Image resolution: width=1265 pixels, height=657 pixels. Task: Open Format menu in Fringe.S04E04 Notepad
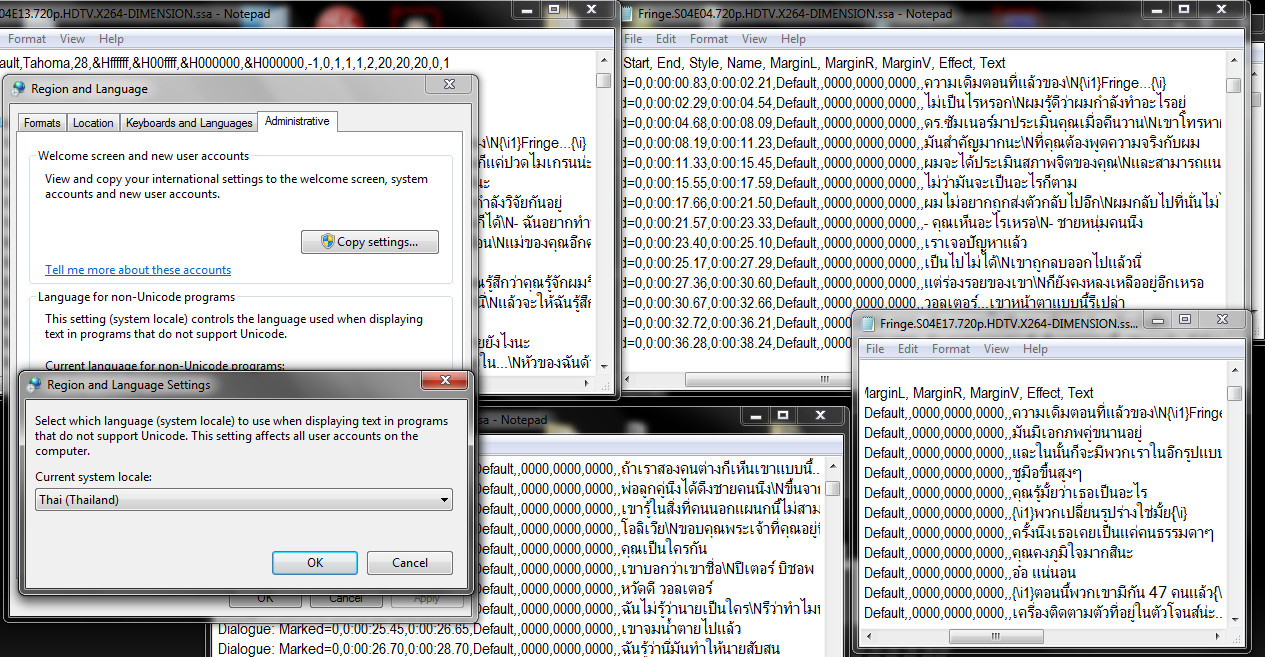[709, 39]
